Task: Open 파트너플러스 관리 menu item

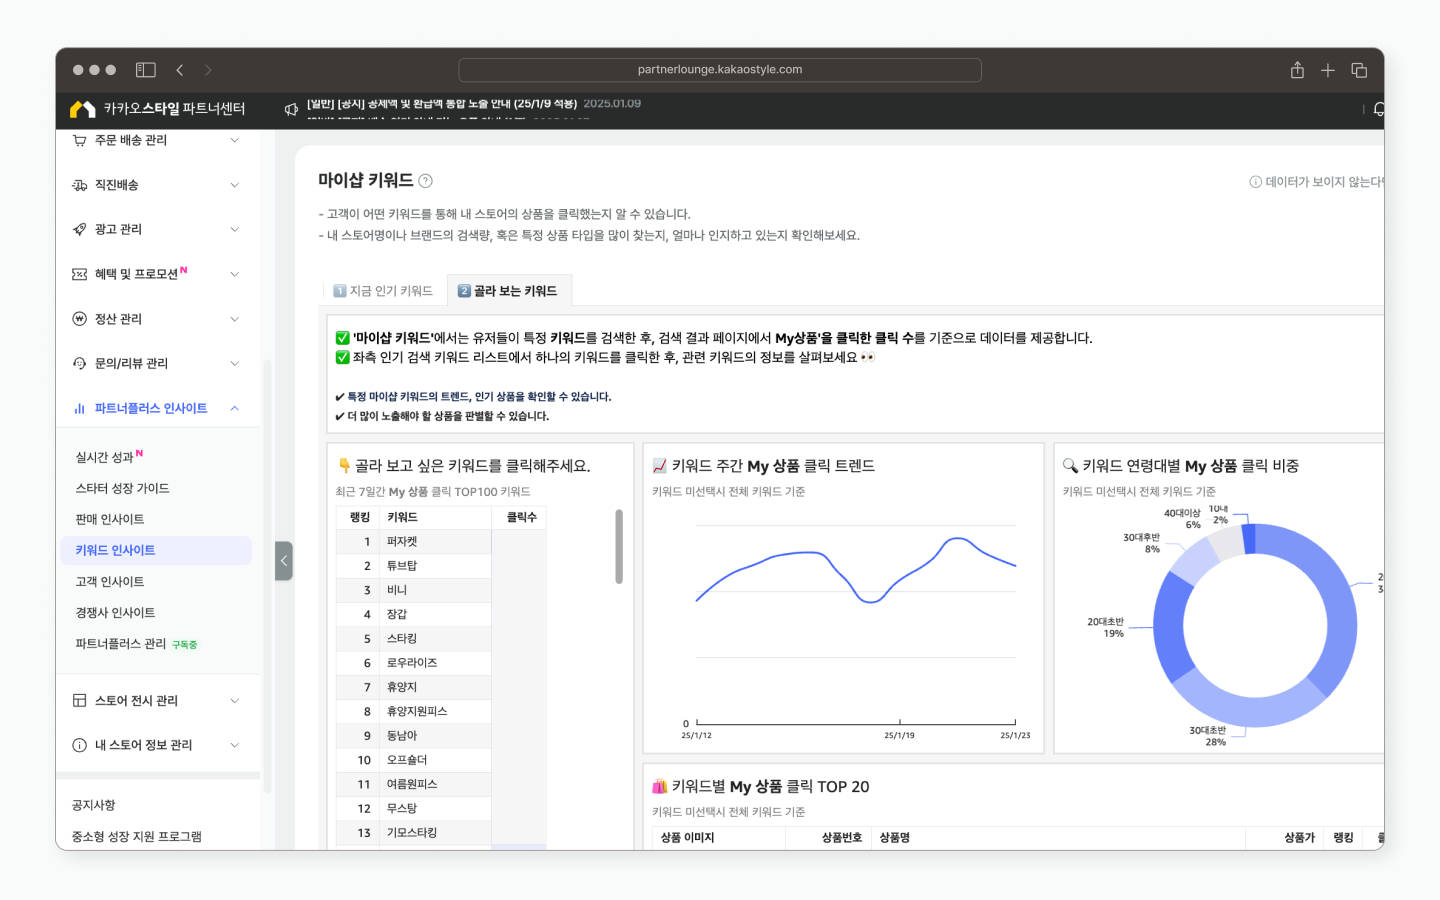Action: [120, 644]
